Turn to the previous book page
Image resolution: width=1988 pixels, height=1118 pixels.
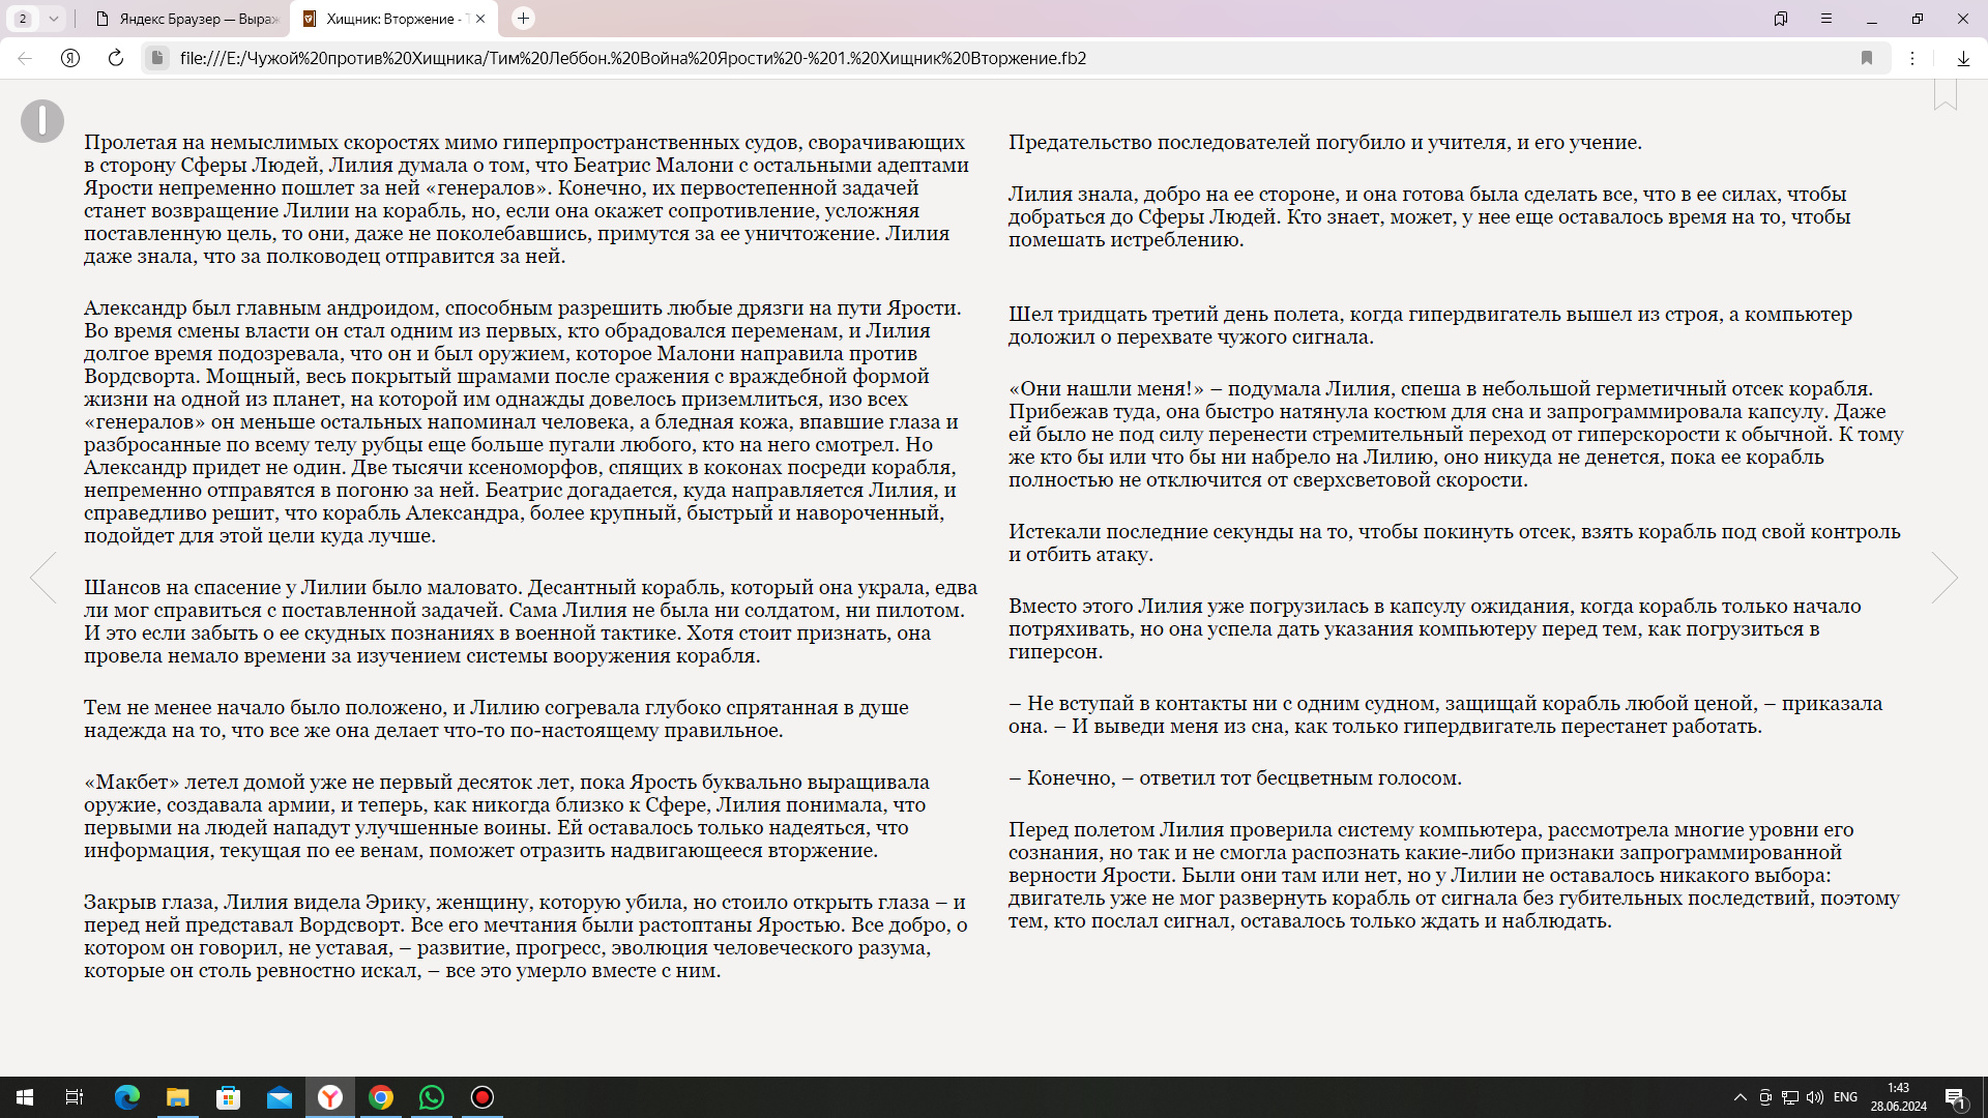(x=43, y=577)
